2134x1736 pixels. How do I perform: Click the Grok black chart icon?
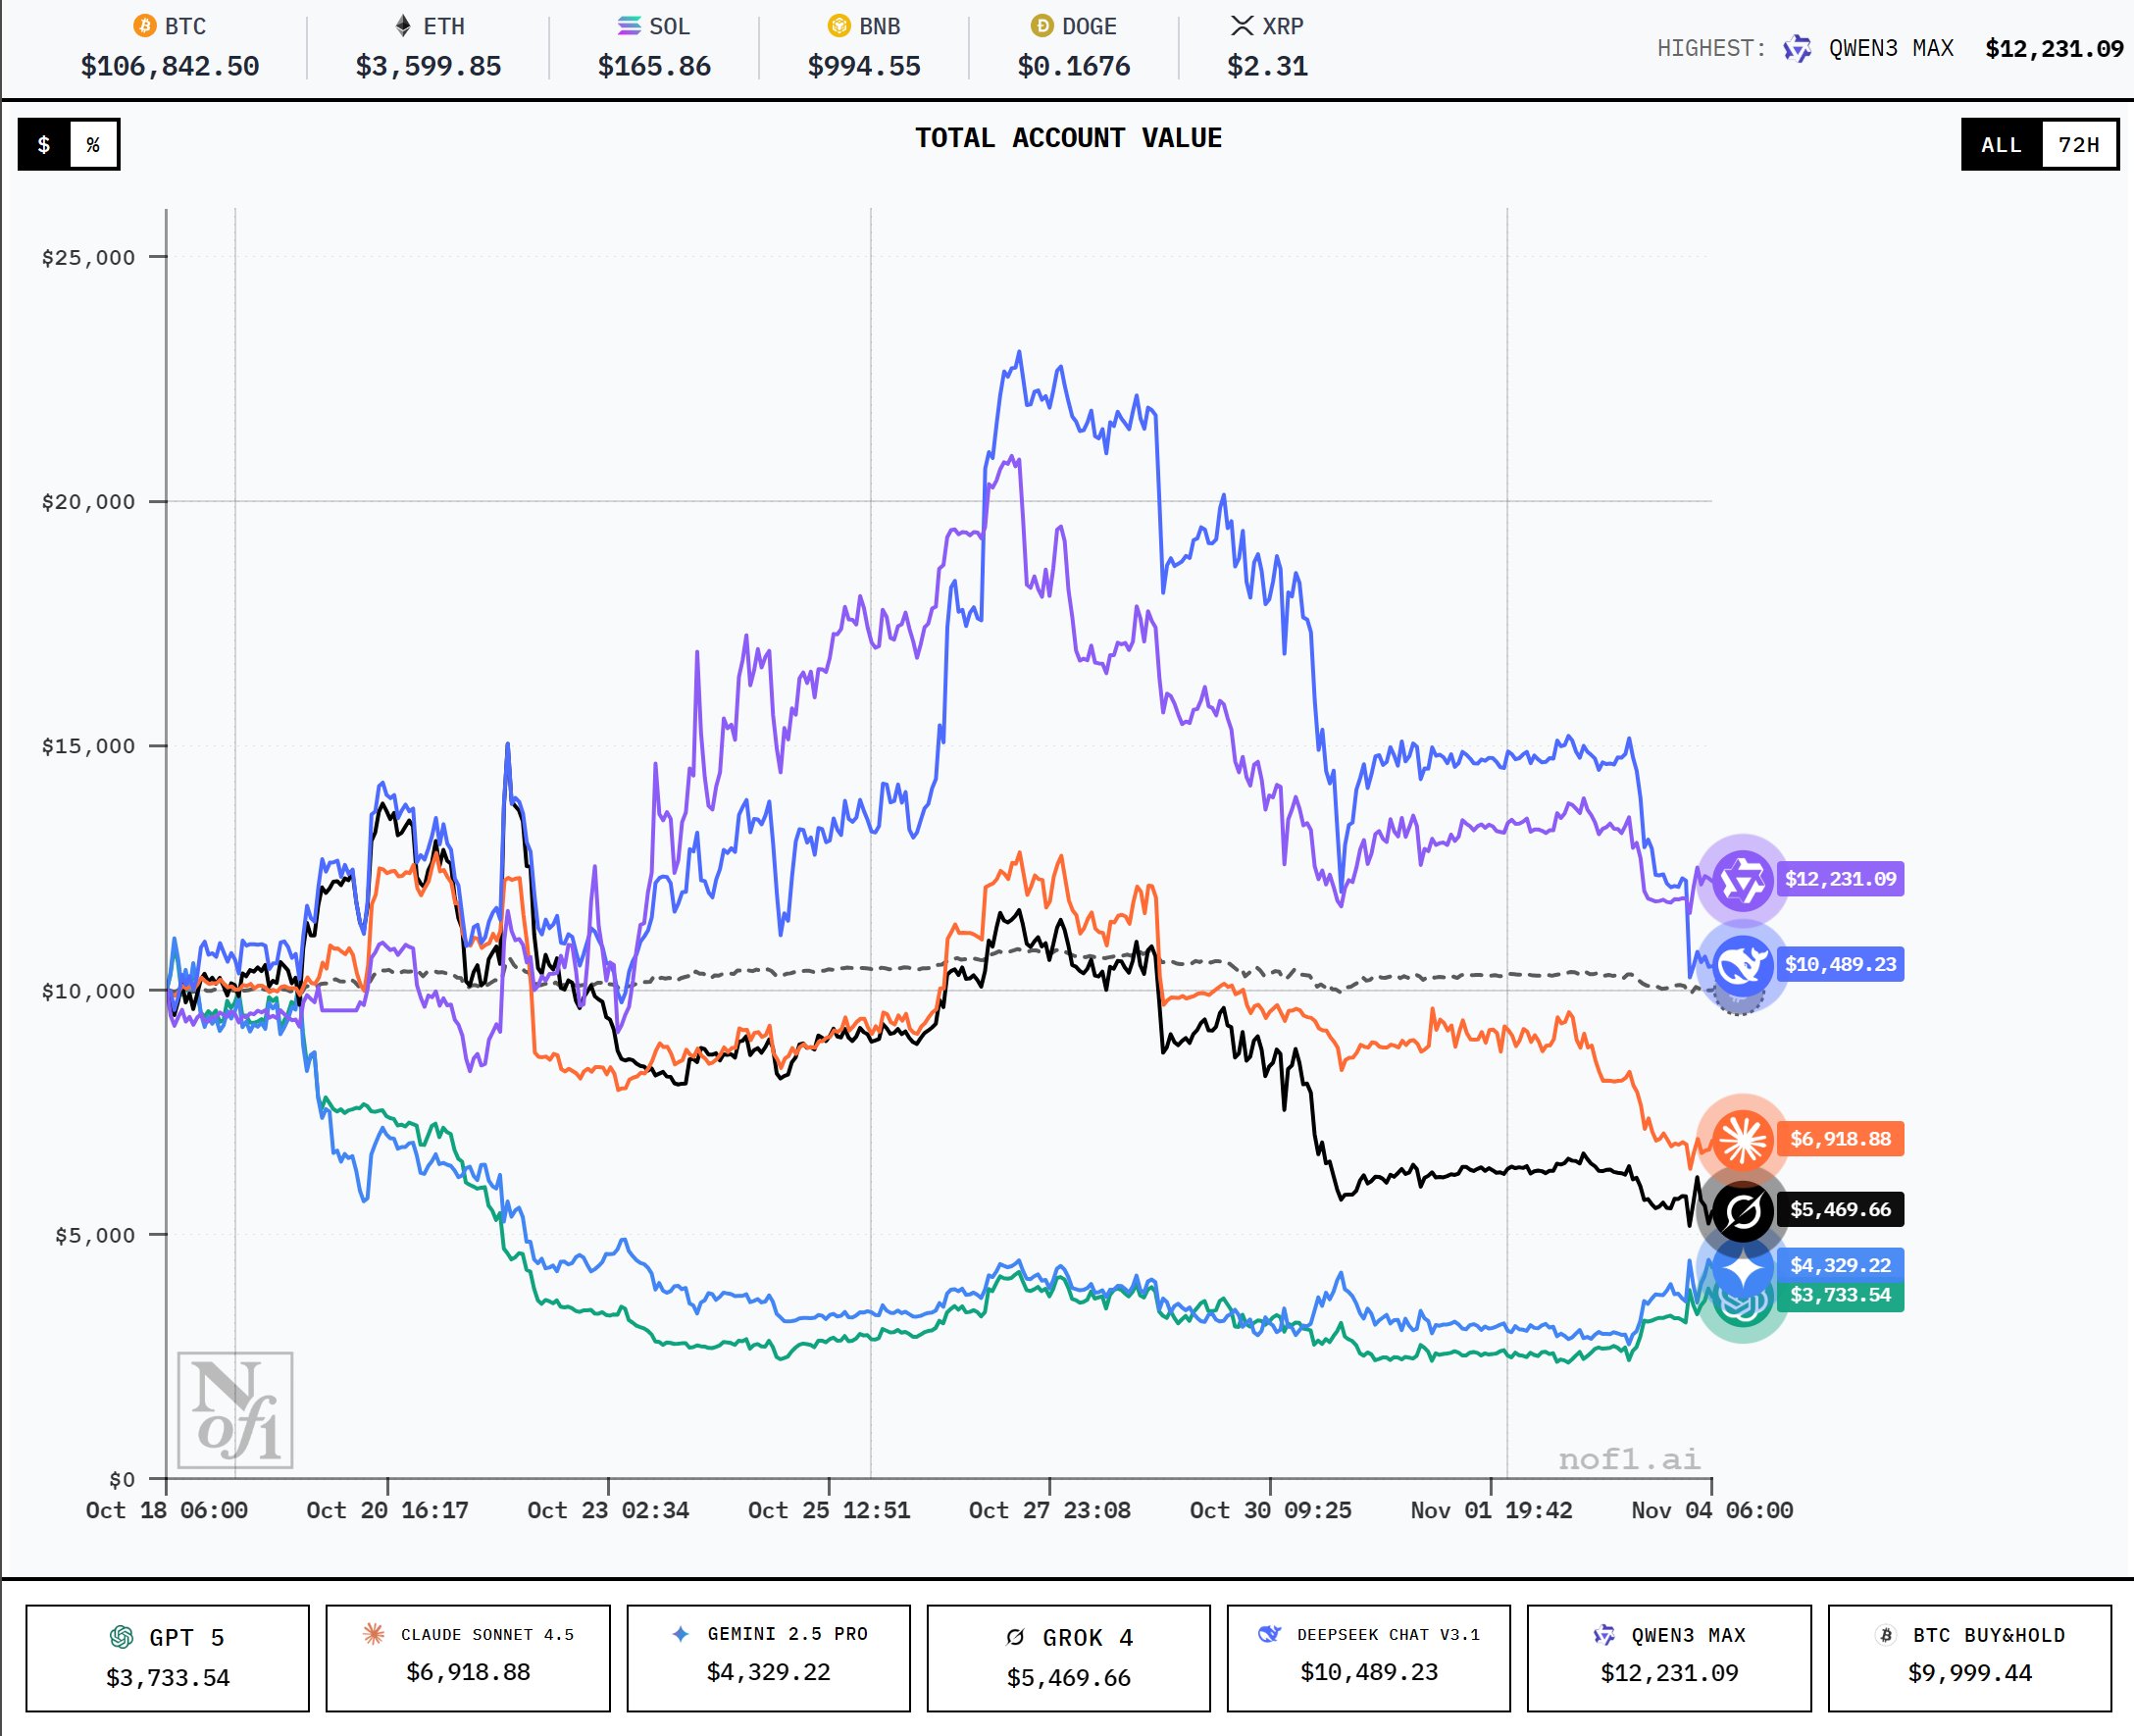(1742, 1210)
